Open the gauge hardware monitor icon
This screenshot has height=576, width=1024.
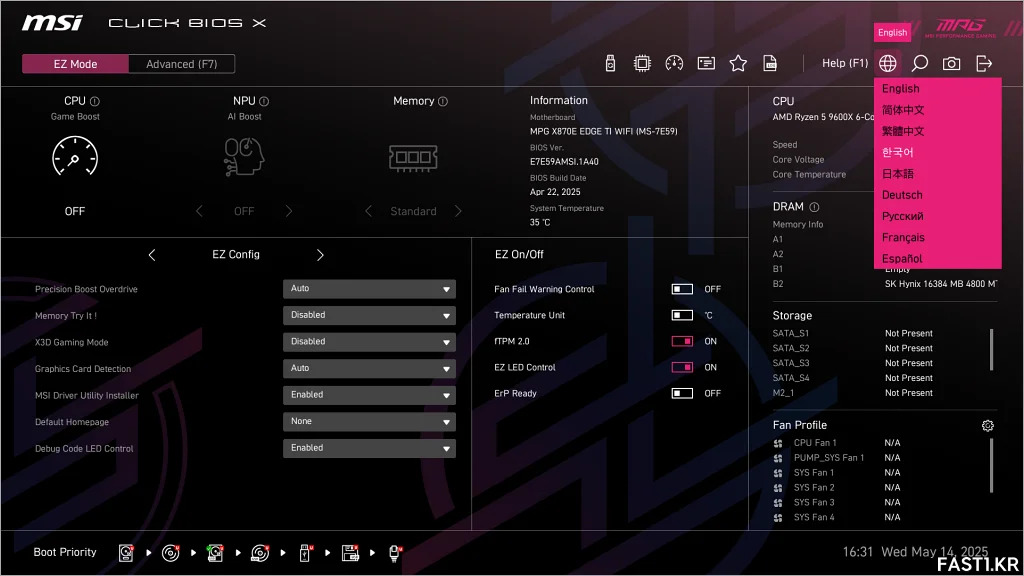point(674,63)
